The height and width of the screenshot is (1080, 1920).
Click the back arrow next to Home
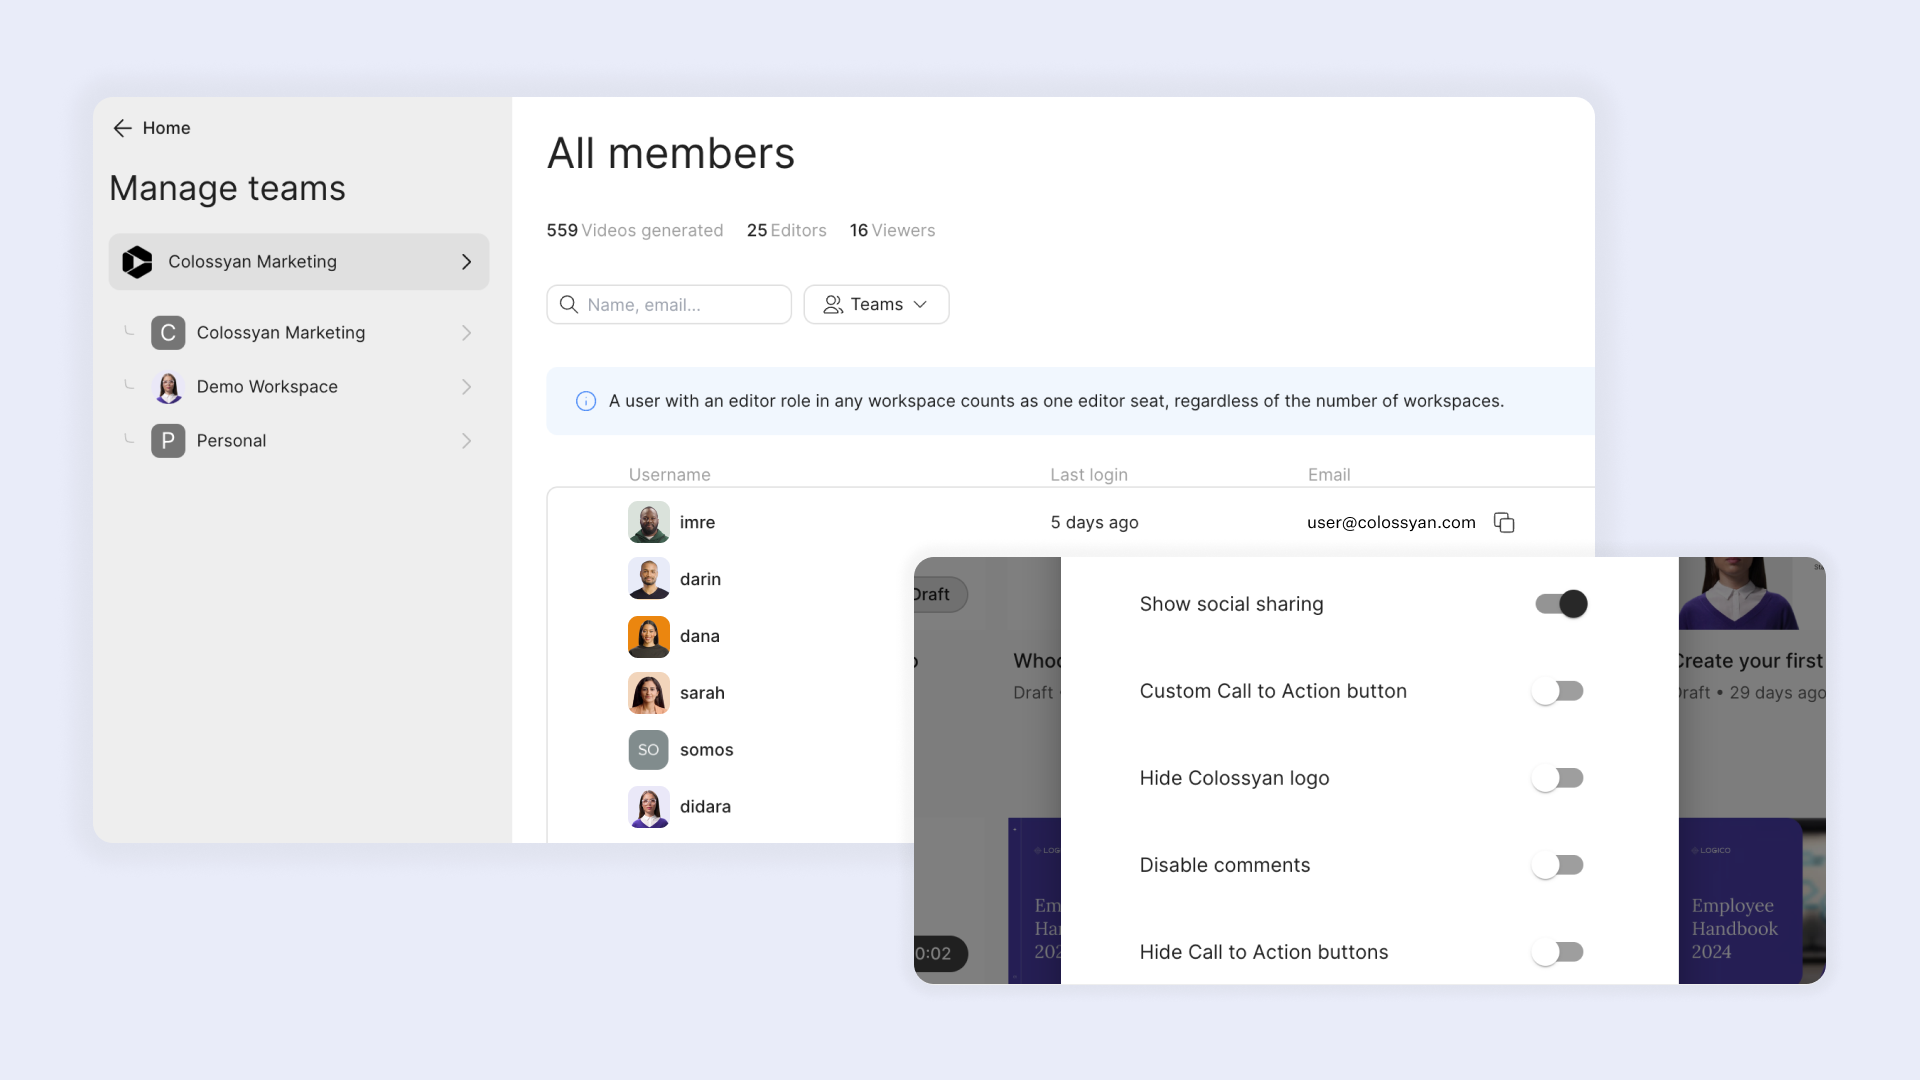pyautogui.click(x=122, y=128)
